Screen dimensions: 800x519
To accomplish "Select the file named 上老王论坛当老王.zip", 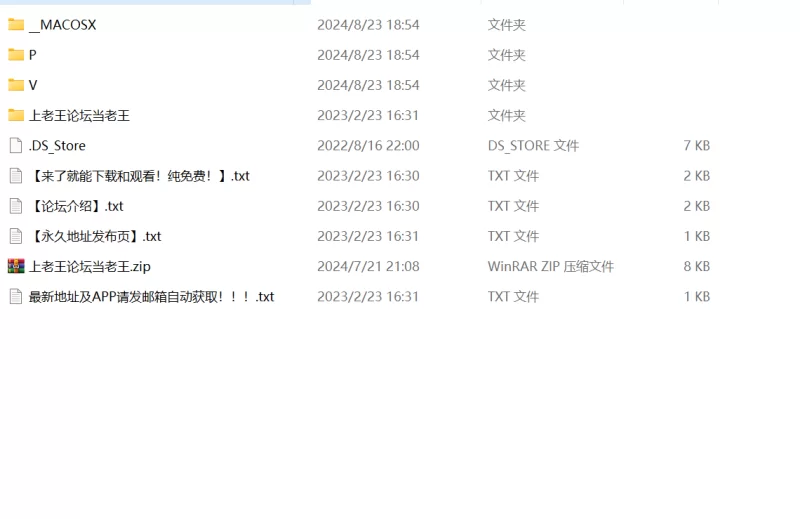I will [90, 266].
